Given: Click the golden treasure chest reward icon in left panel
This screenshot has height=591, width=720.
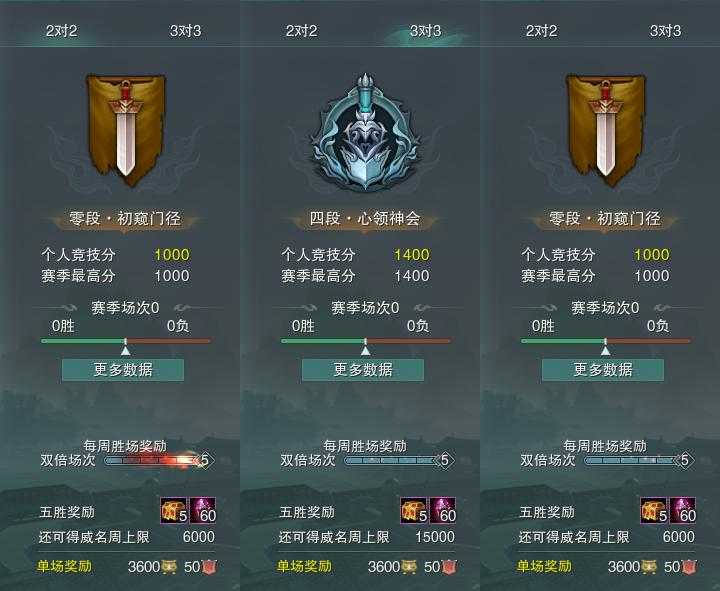Looking at the screenshot, I should pos(174,511).
